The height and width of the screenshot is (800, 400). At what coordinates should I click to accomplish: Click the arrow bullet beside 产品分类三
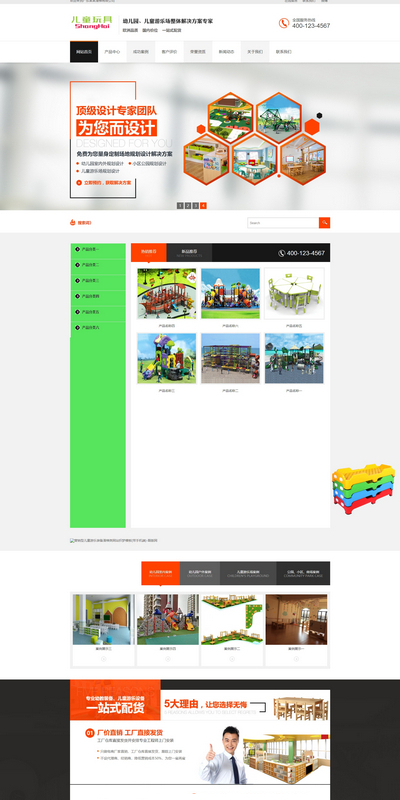tap(78, 281)
